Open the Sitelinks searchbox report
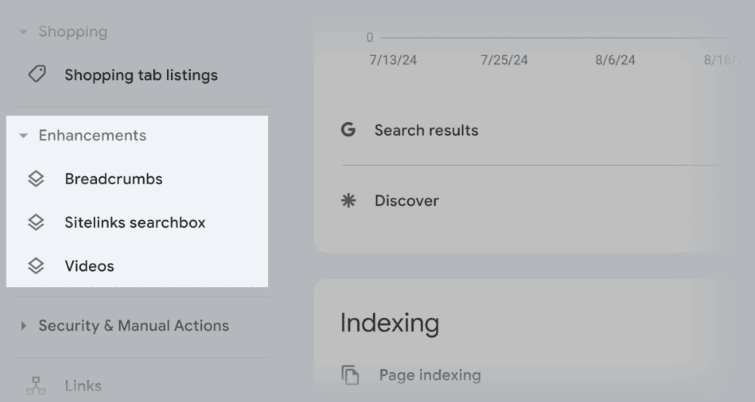 (135, 222)
